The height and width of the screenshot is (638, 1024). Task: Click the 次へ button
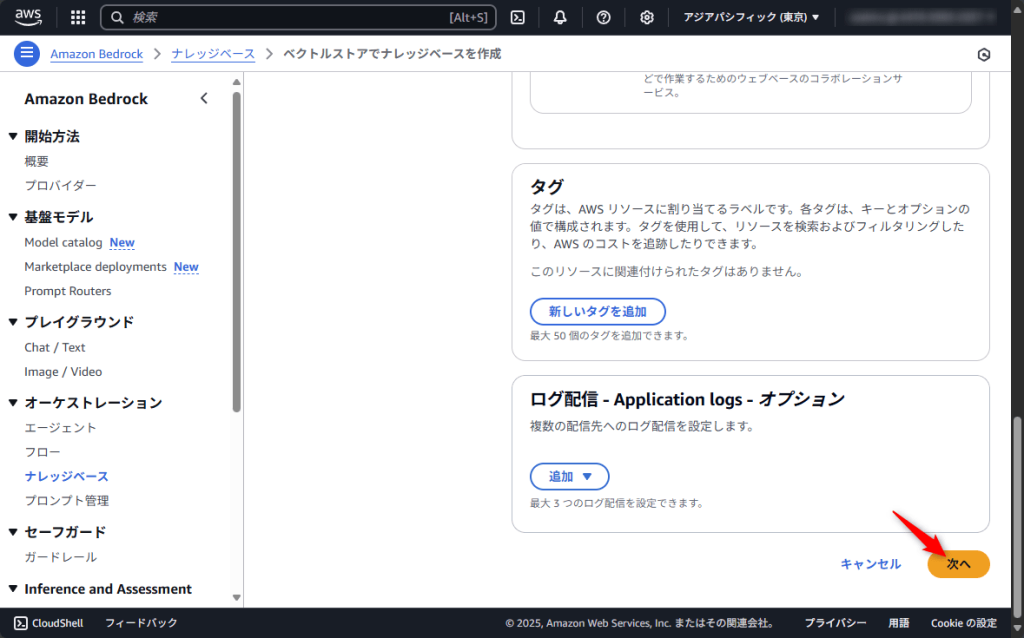(958, 564)
